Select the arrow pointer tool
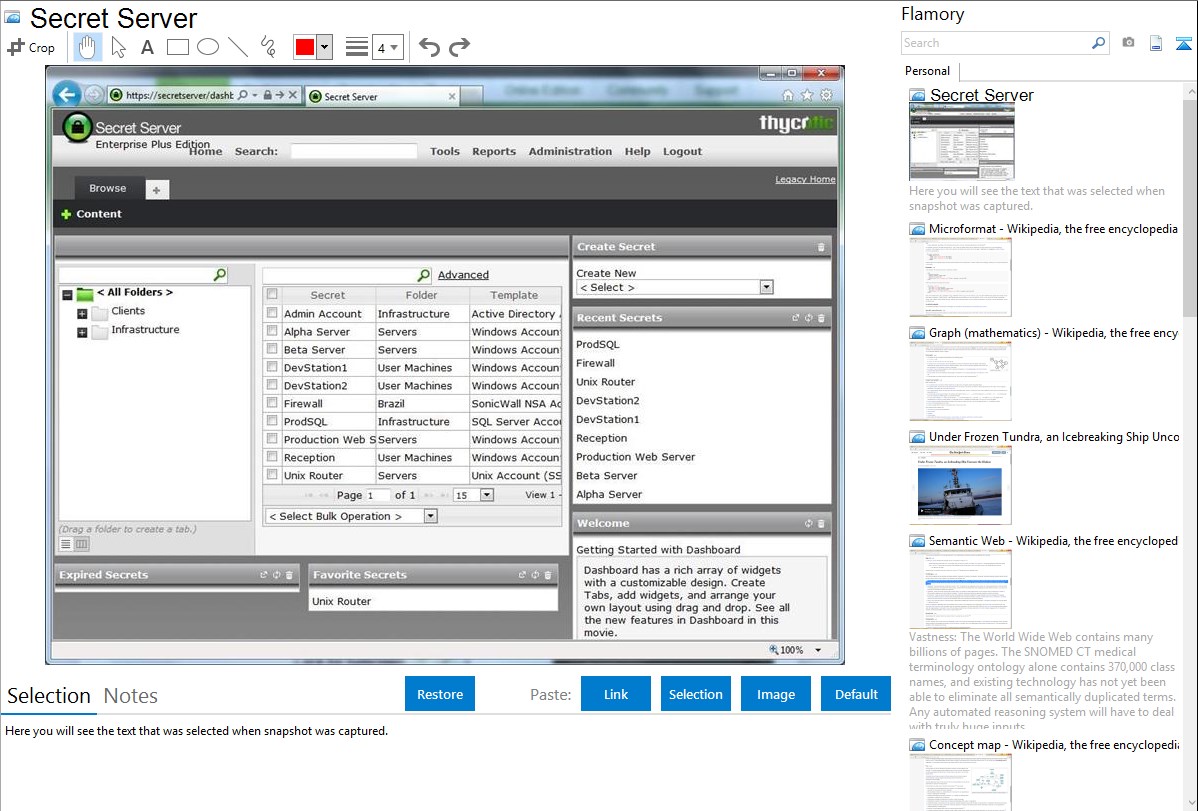Screen dimensions: 1198x811 [x=118, y=47]
